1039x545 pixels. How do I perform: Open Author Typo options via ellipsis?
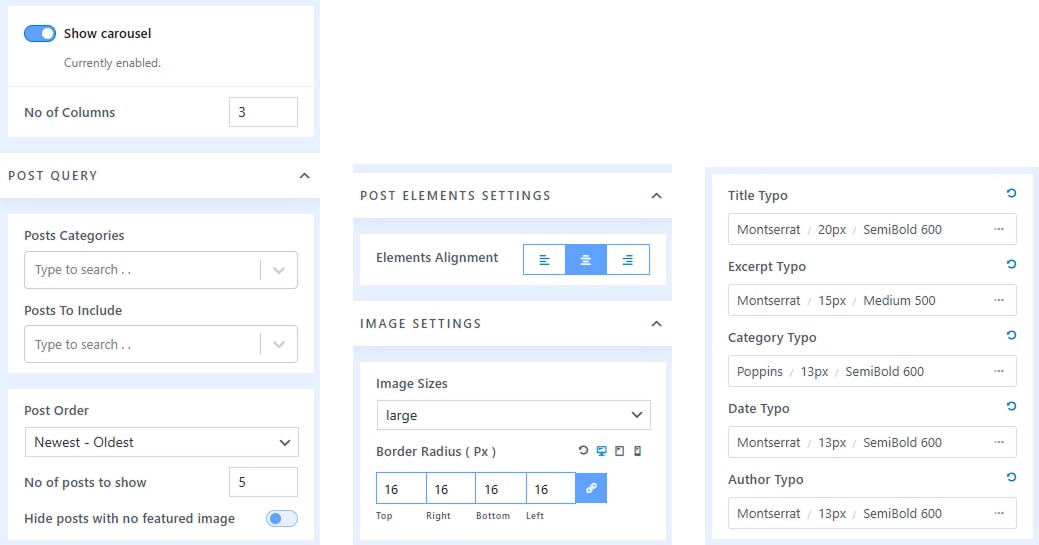click(x=998, y=513)
